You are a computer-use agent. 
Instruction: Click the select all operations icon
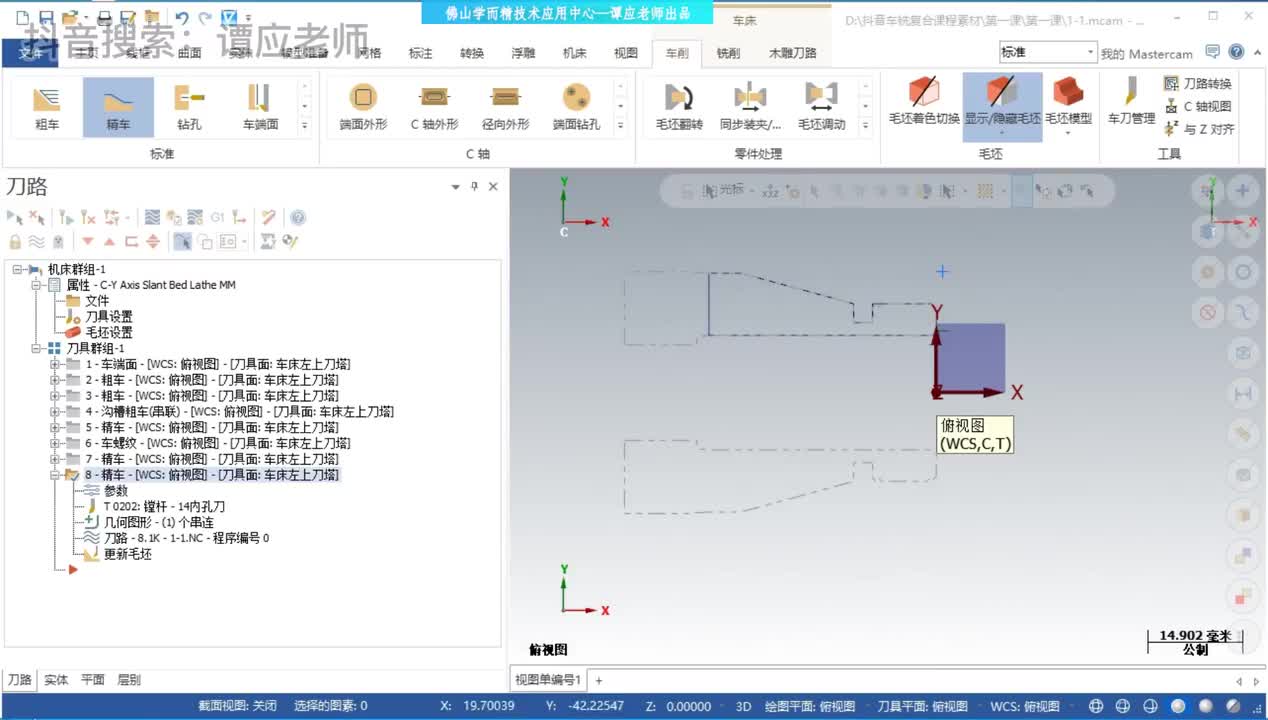point(15,217)
